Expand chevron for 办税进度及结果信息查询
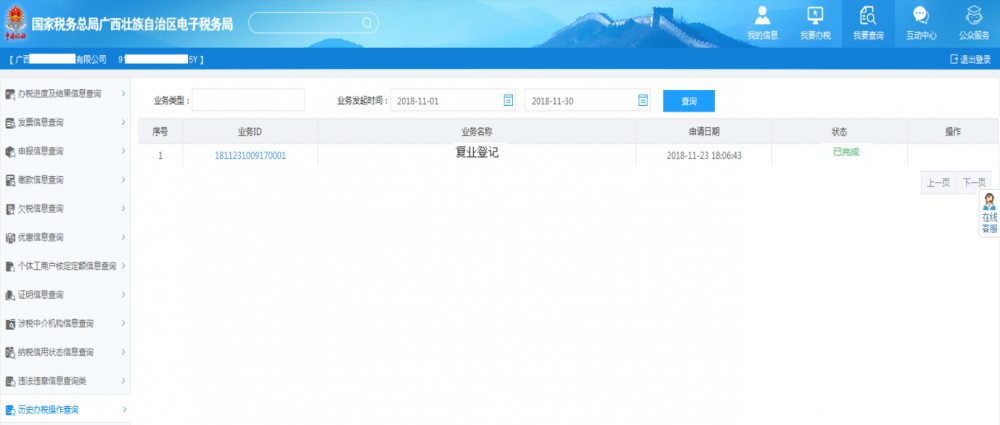 pos(123,94)
